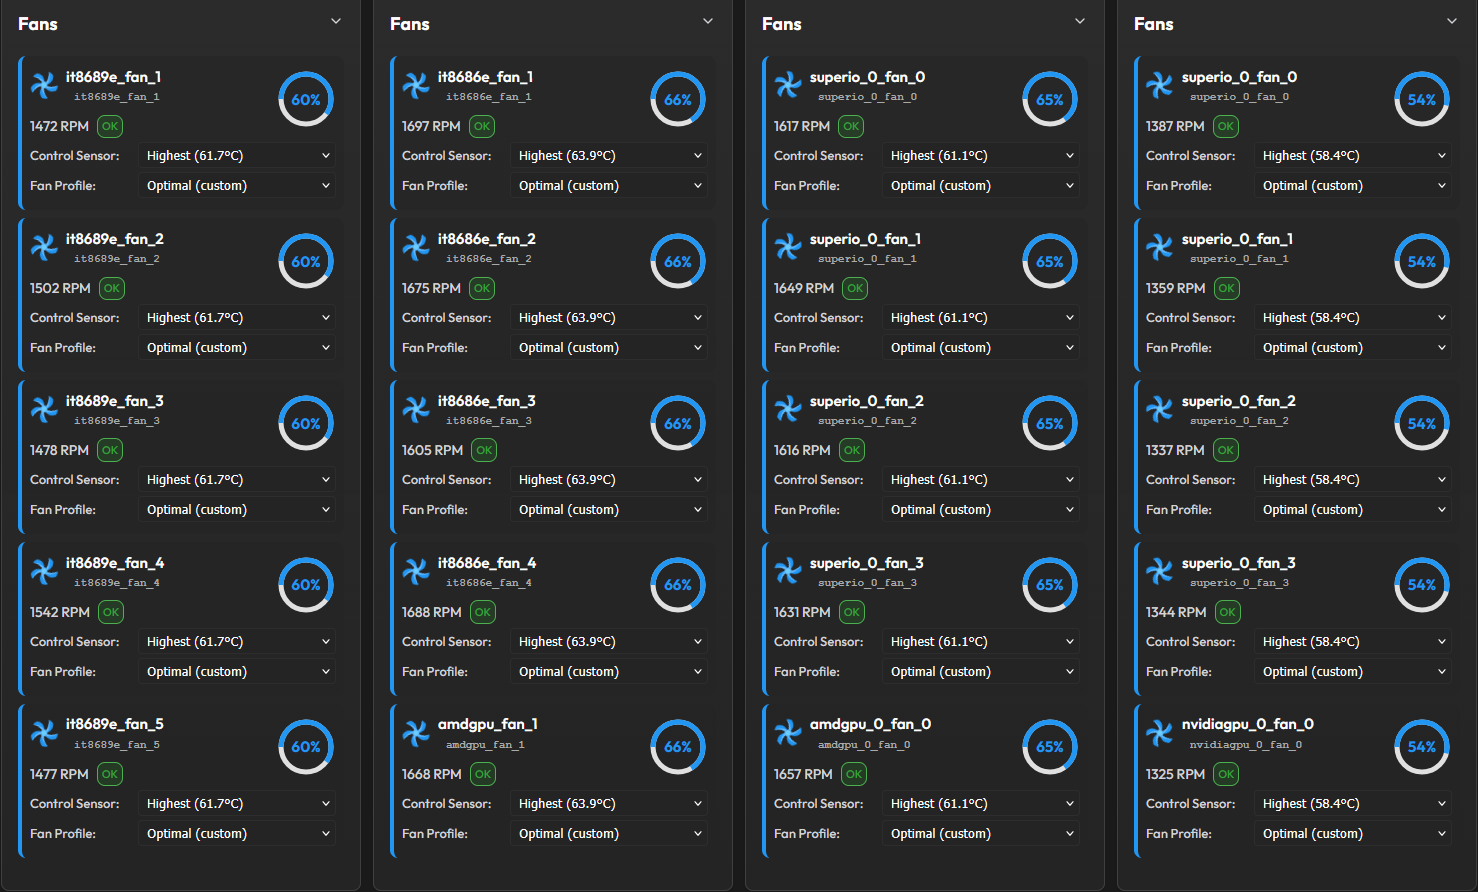Click the fan icon beside nvidiagpu_0_fan_0
The height and width of the screenshot is (892, 1478).
click(x=1160, y=733)
